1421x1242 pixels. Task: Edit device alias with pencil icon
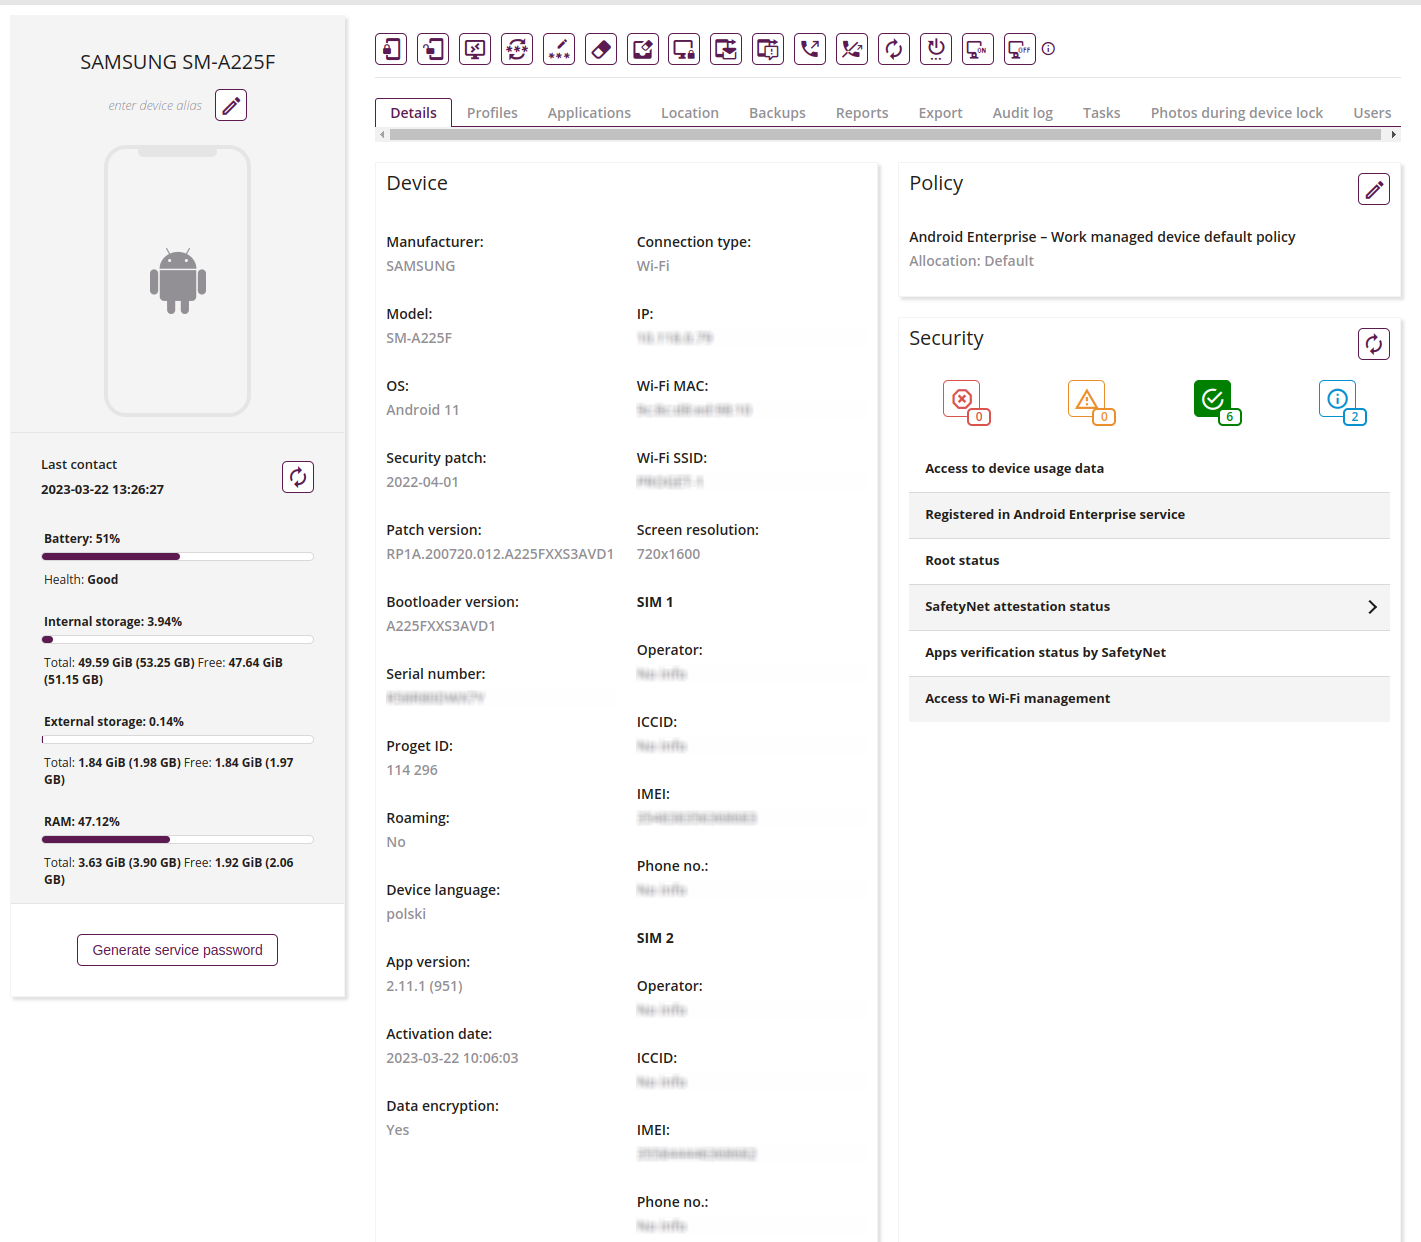(x=231, y=105)
